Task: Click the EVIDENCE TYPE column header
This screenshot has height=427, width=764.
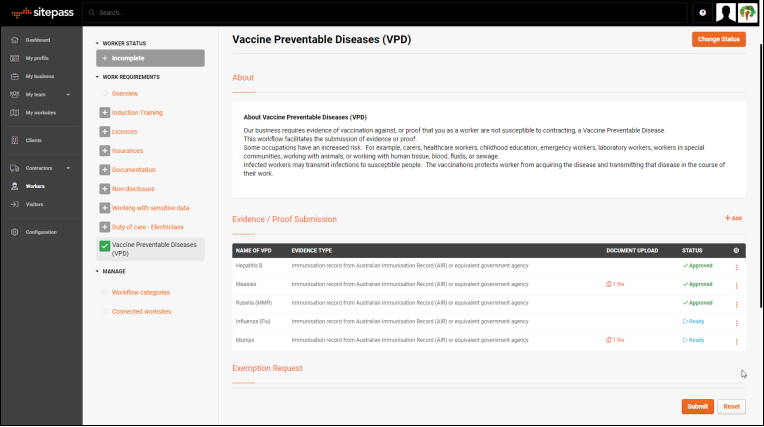Action: point(311,251)
